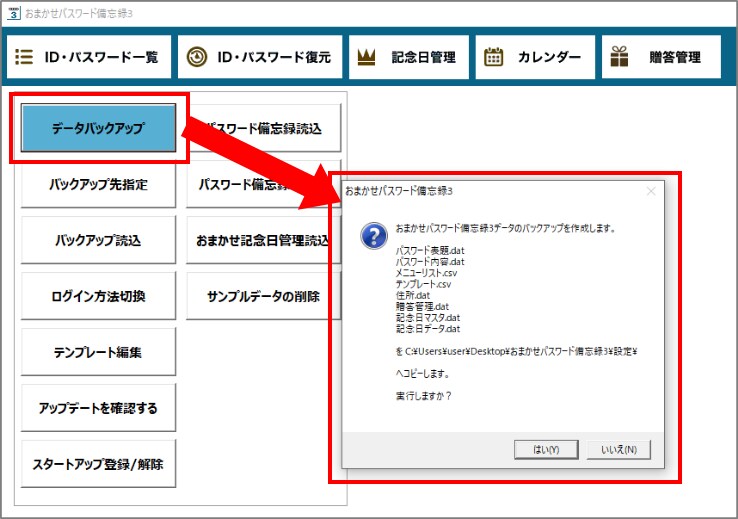Click the 記念日データ.dat text
738x519 pixels.
(x=428, y=328)
